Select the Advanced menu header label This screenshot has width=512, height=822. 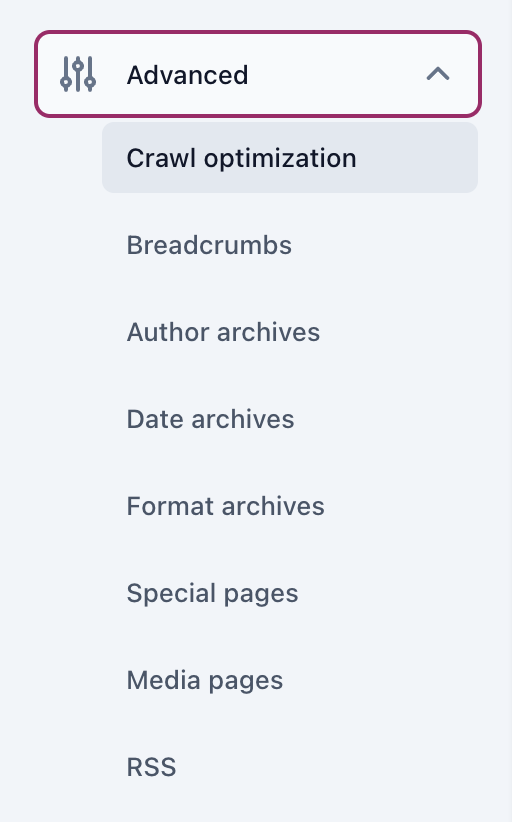188,74
